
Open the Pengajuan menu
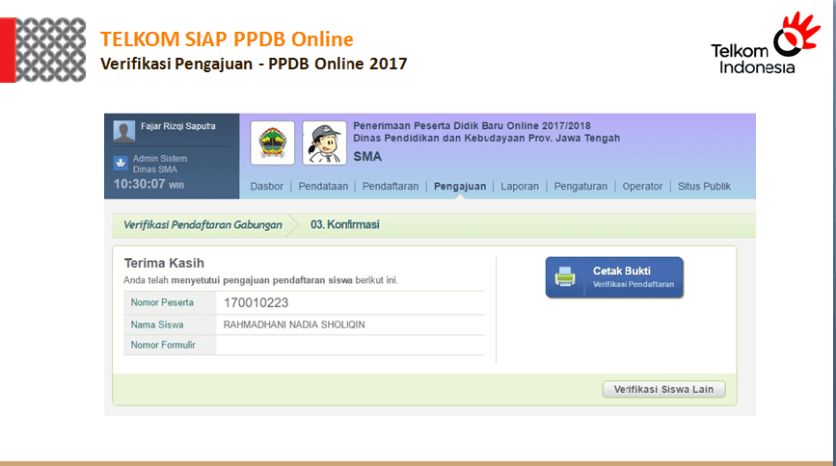(460, 186)
